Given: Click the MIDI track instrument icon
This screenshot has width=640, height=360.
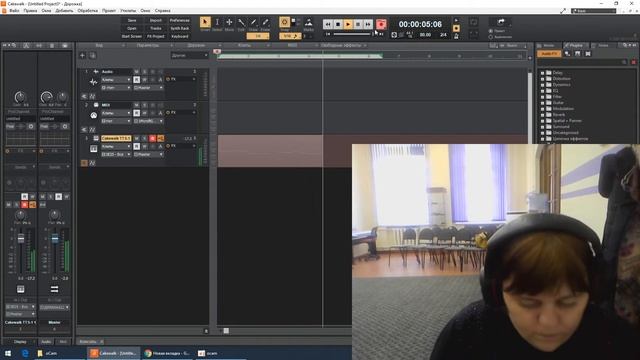Looking at the screenshot, I should coord(93,116).
